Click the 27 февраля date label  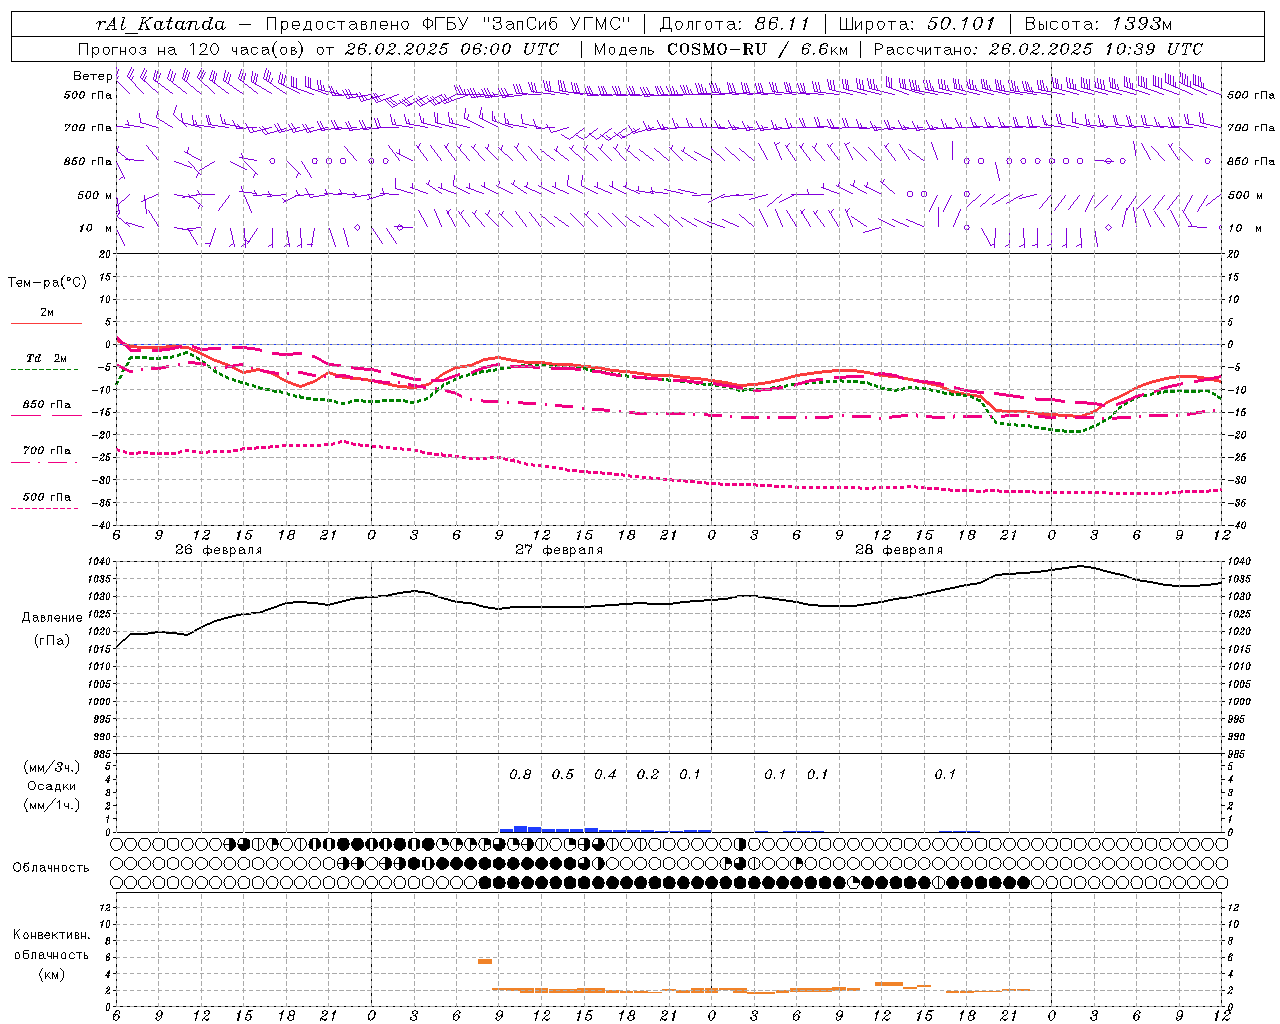559,550
